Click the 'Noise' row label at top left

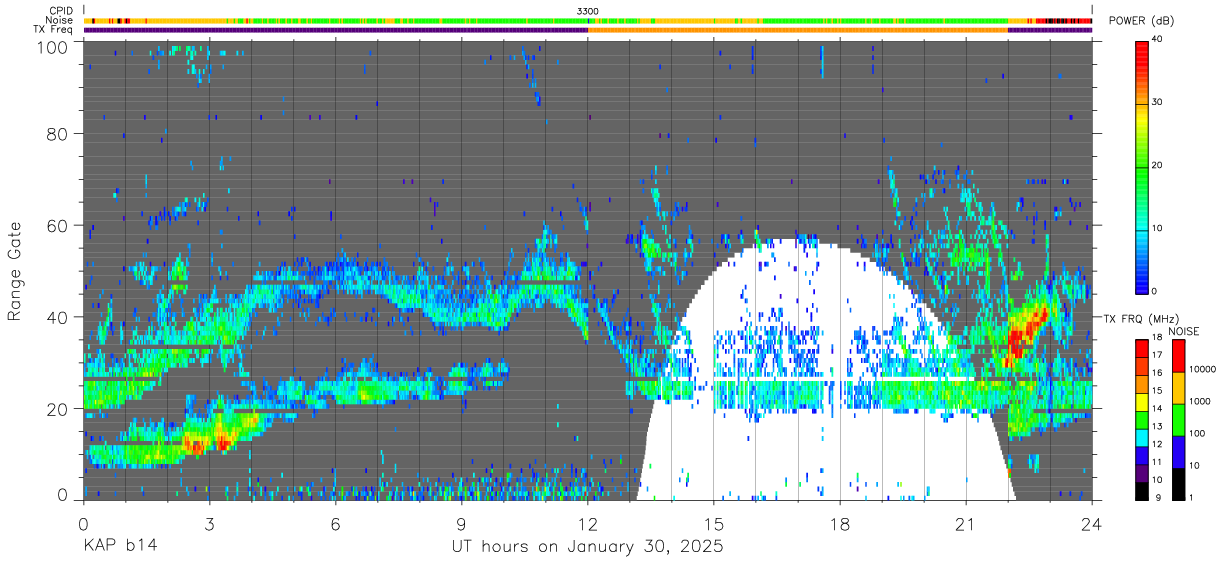point(59,20)
